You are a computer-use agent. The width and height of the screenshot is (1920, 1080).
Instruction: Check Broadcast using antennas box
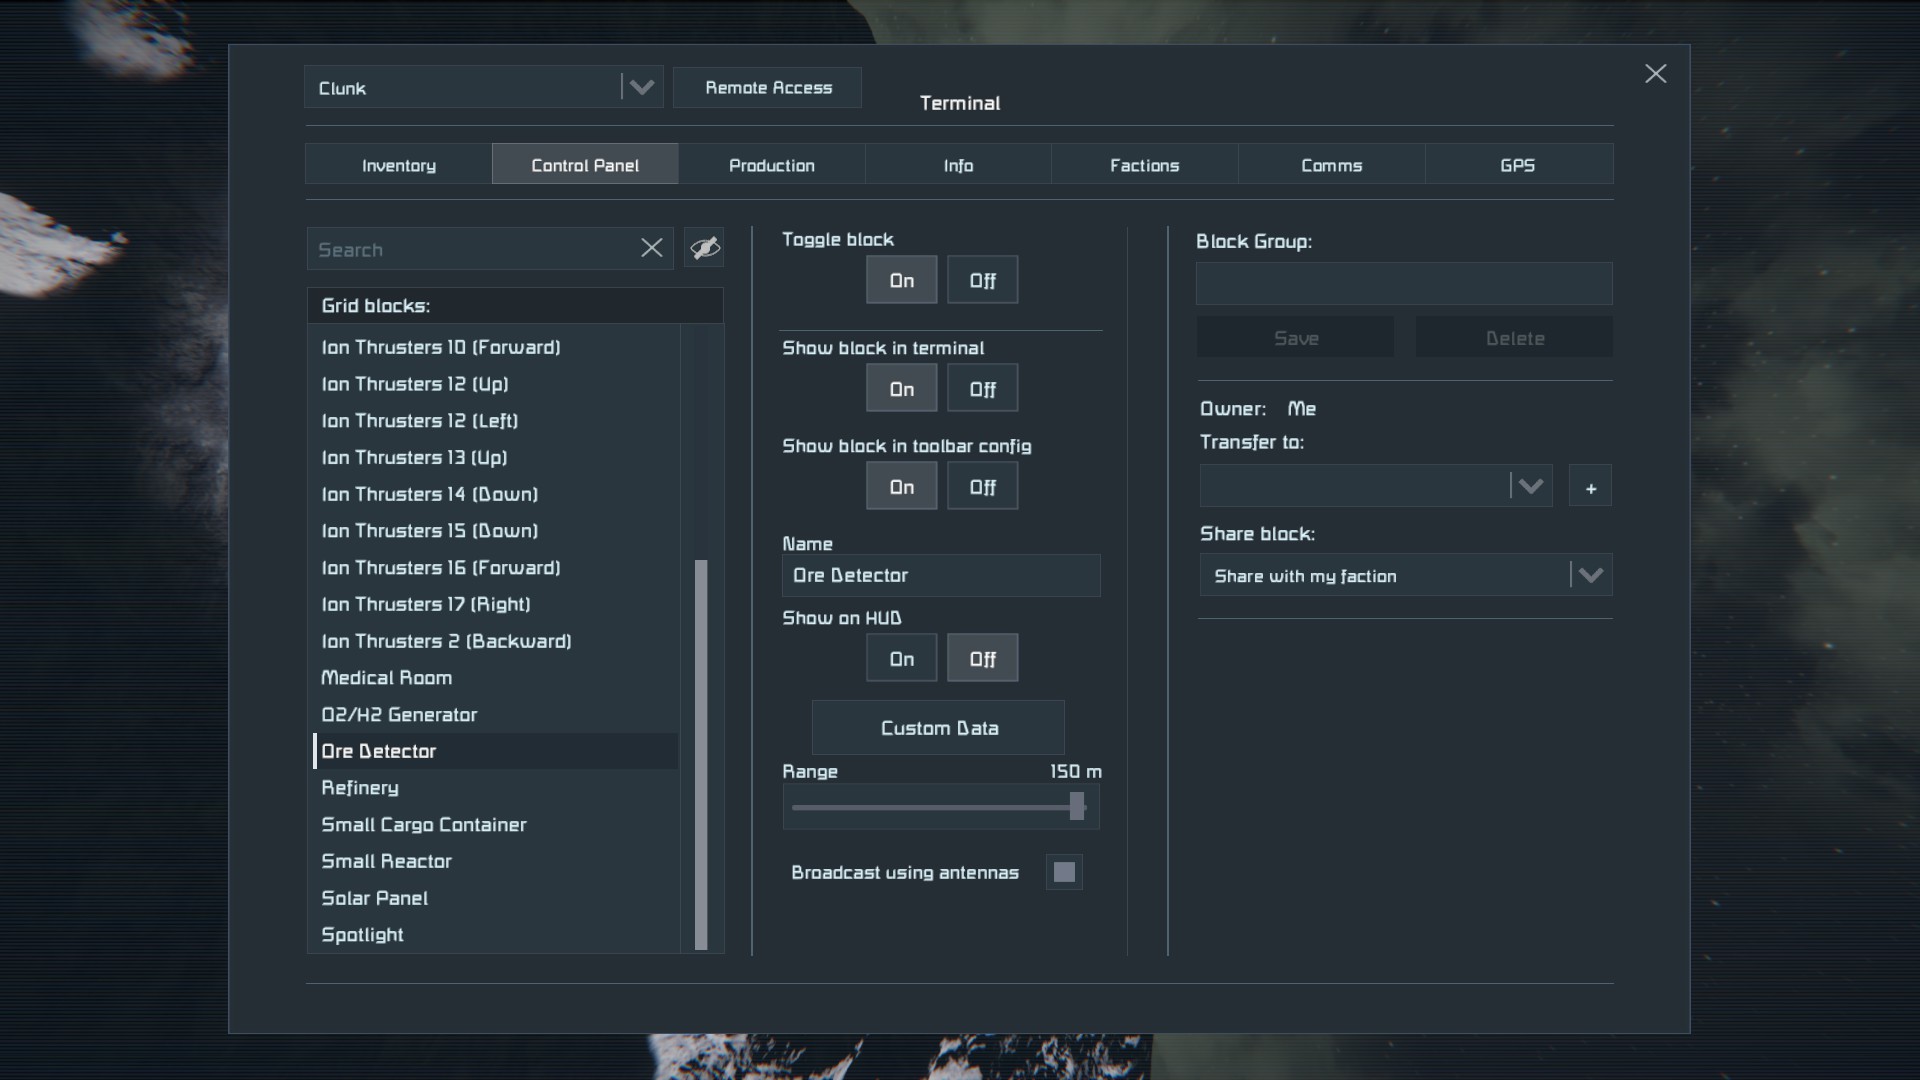tap(1064, 872)
